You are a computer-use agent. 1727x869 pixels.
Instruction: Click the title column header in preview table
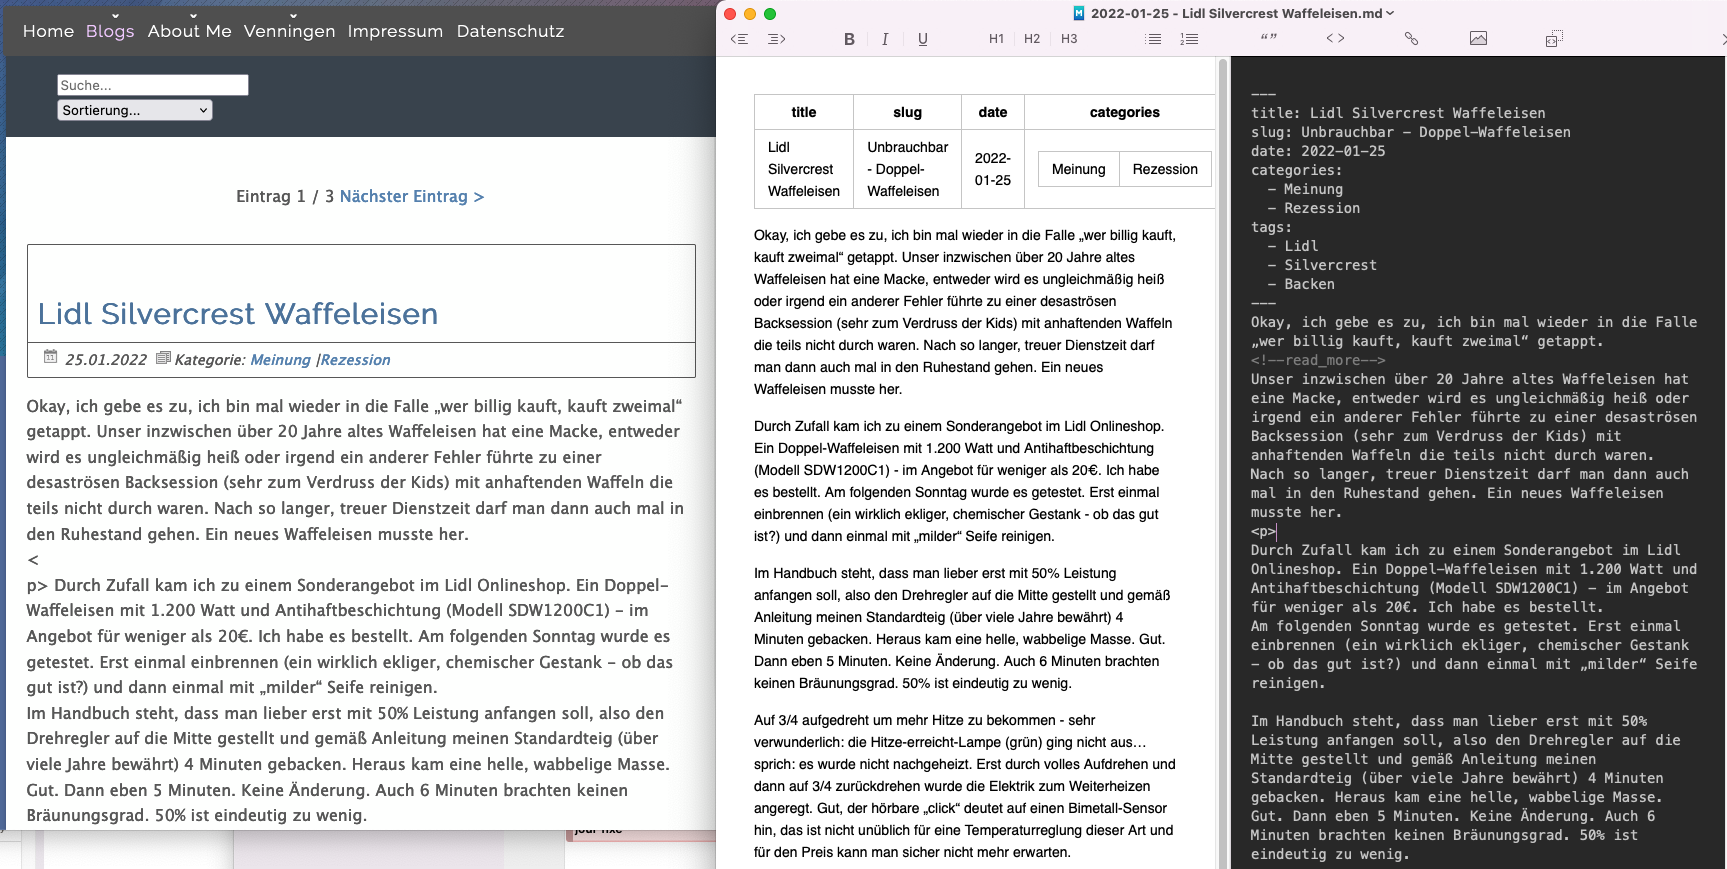pyautogui.click(x=804, y=112)
